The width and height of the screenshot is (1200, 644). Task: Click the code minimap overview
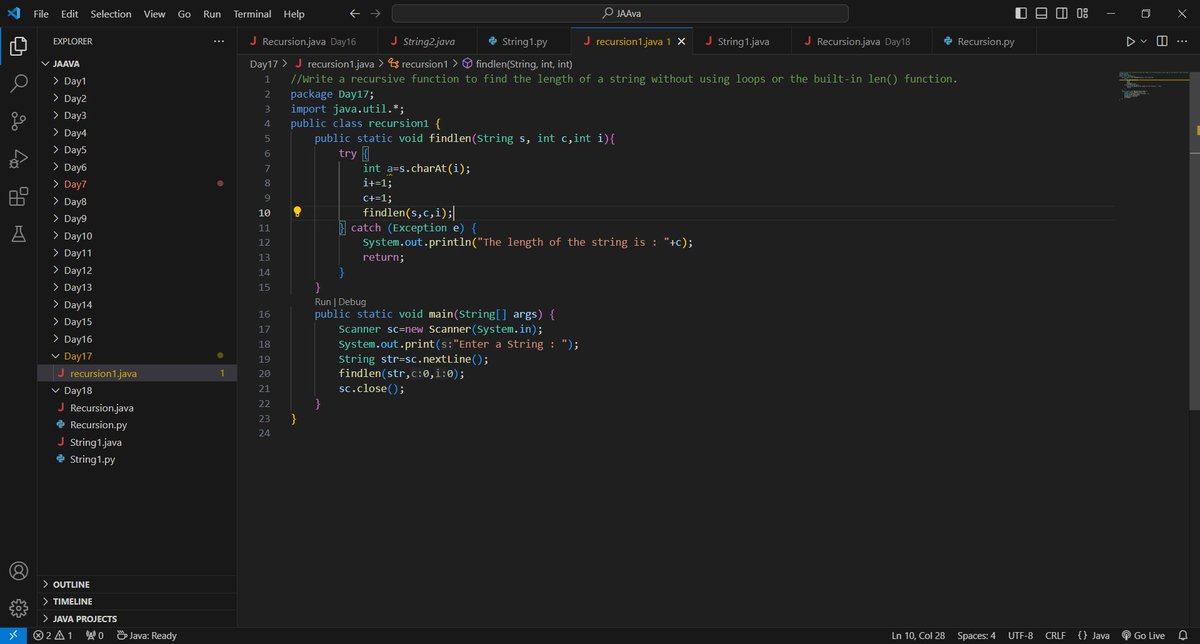click(x=1152, y=84)
